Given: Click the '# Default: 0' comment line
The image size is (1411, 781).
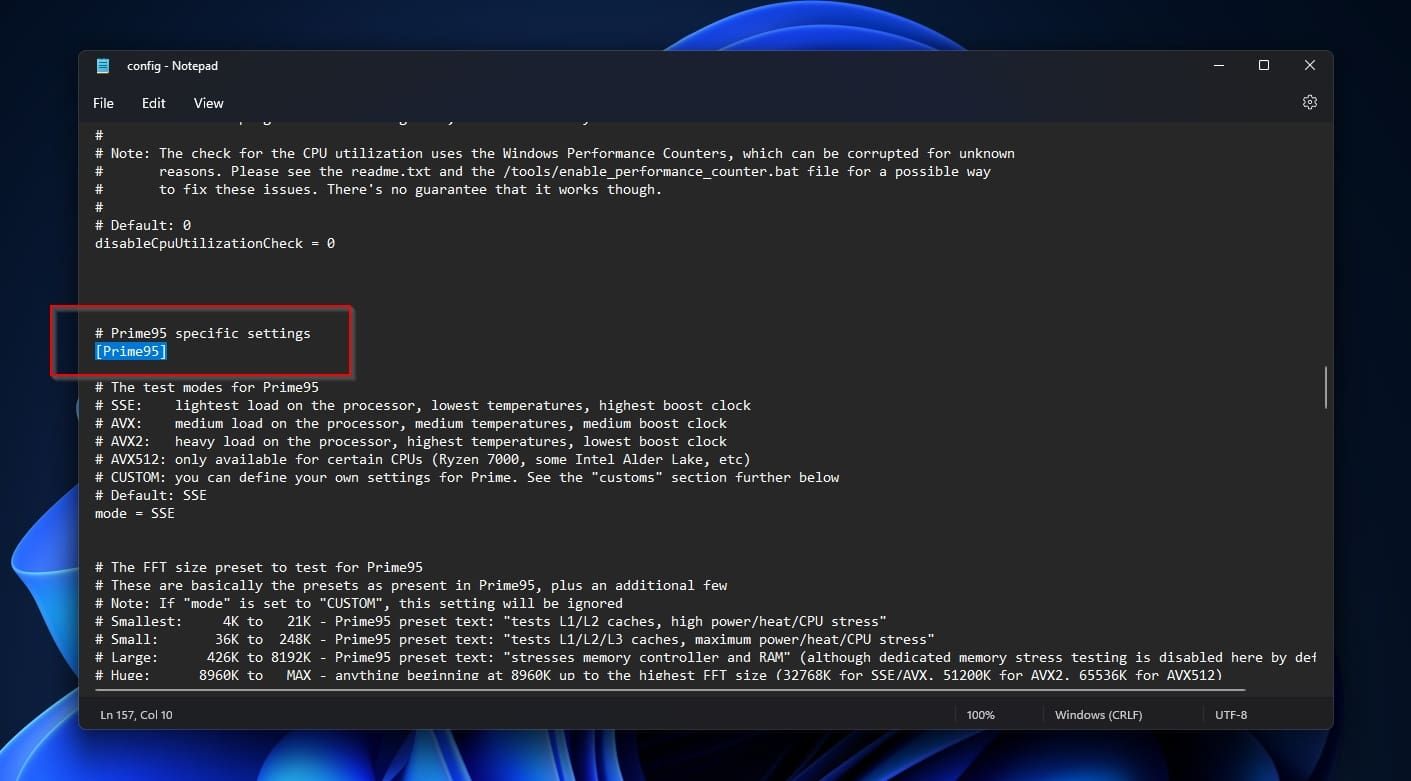Looking at the screenshot, I should click(x=143, y=225).
